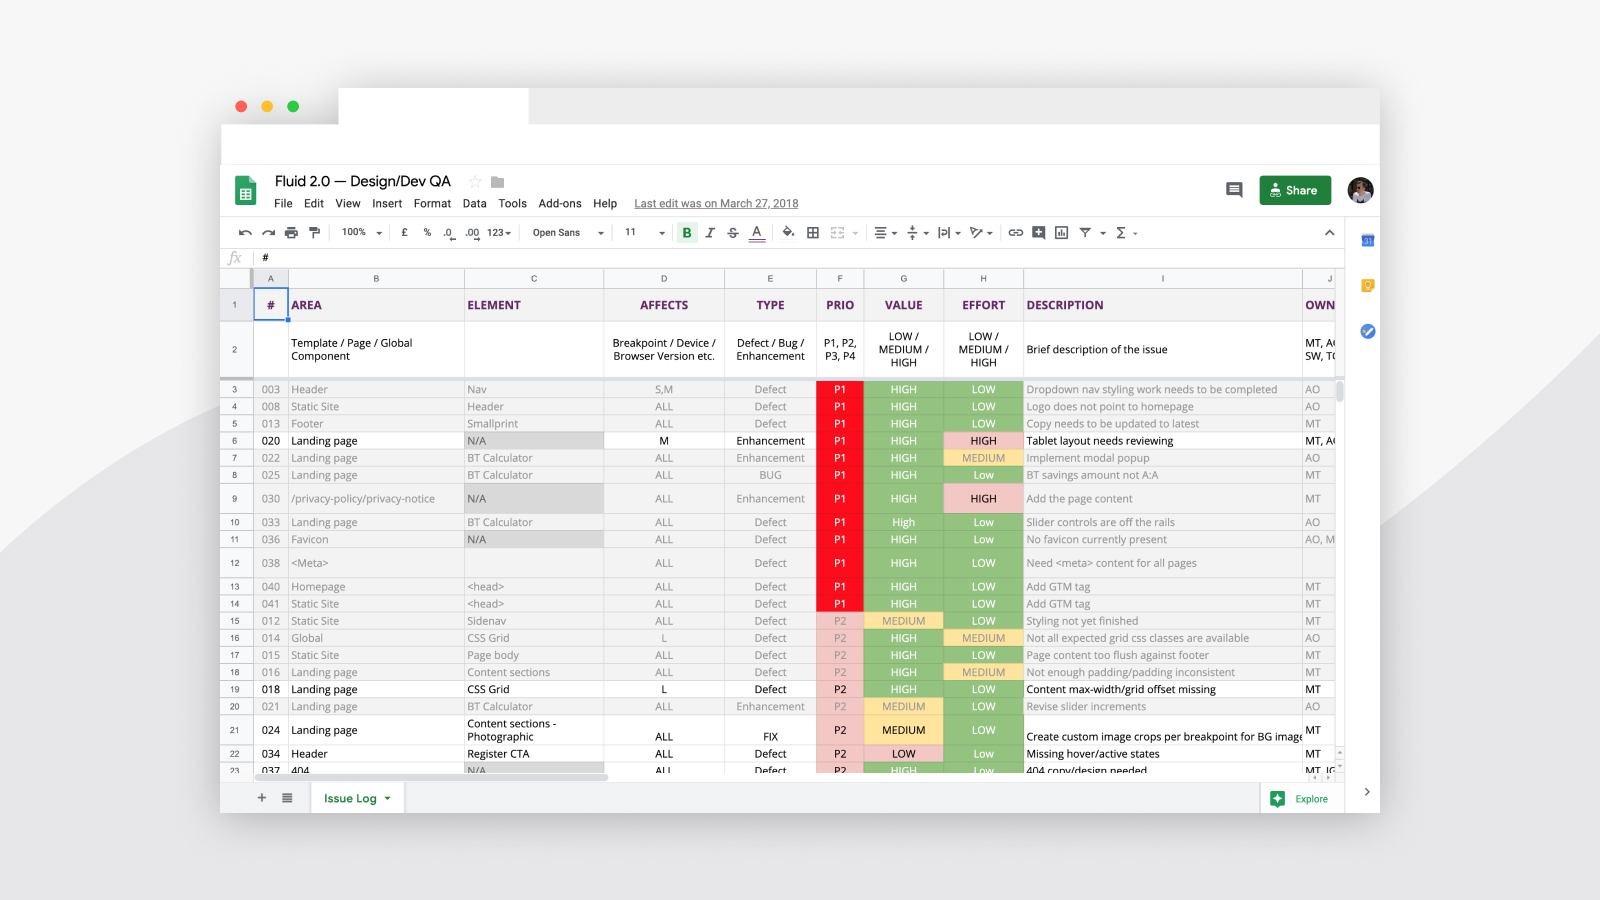Click the Explore button
Image resolution: width=1600 pixels, height=900 pixels.
pyautogui.click(x=1299, y=799)
